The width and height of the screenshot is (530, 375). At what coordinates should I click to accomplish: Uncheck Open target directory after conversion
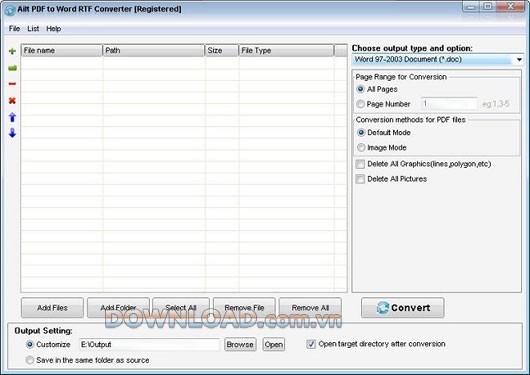pyautogui.click(x=311, y=344)
